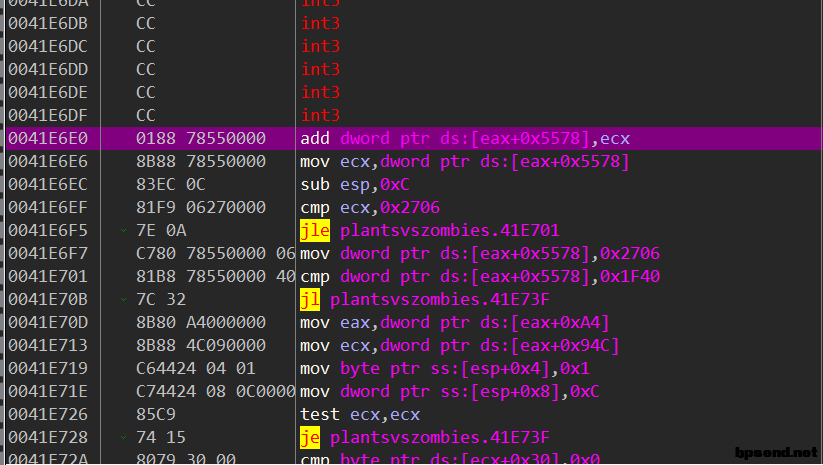This screenshot has width=823, height=465.
Task: Select address 0041E6DF
Action: (48, 115)
